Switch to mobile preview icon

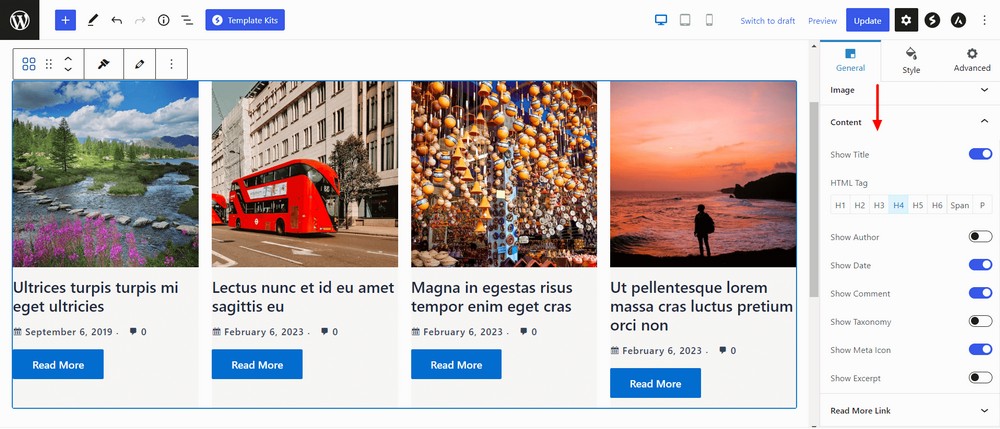click(x=709, y=20)
